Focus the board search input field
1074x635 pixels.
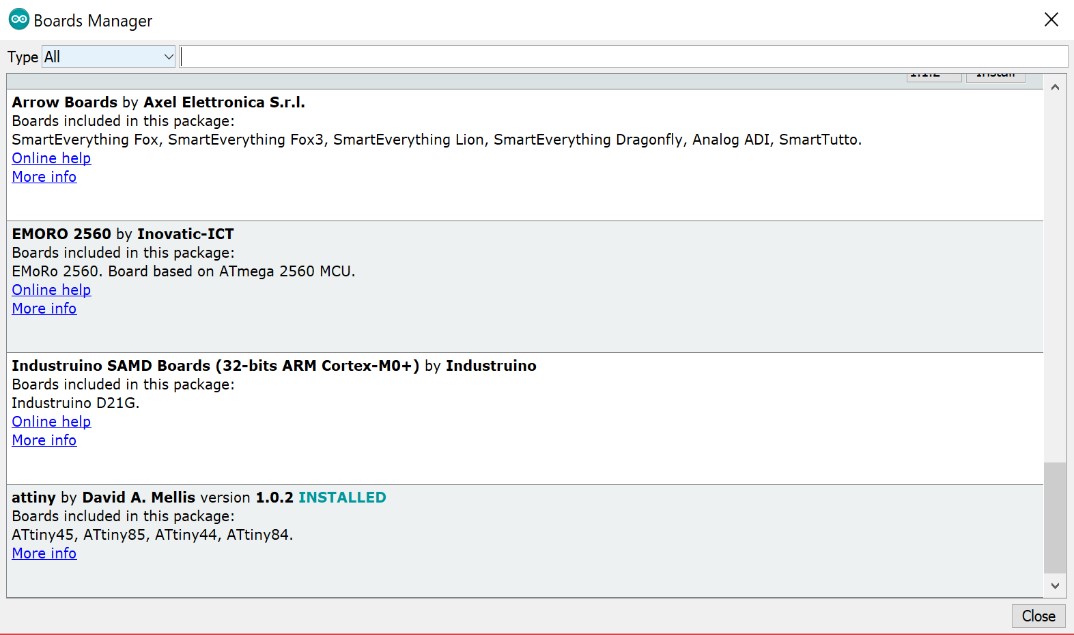pos(624,57)
